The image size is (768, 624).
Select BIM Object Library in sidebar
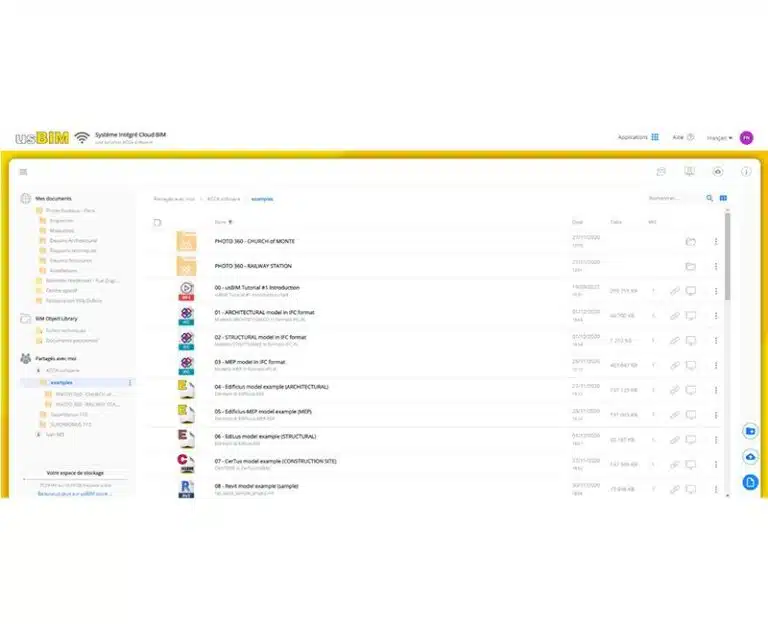[56, 318]
